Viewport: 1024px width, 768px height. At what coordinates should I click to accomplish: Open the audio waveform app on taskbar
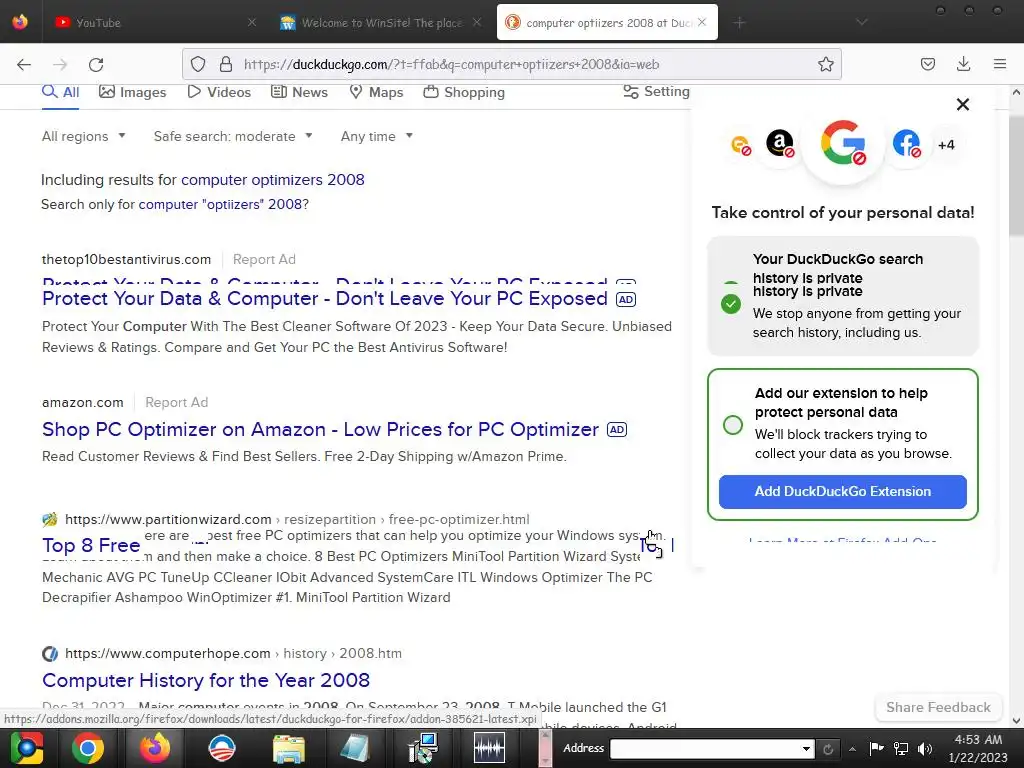pyautogui.click(x=489, y=748)
